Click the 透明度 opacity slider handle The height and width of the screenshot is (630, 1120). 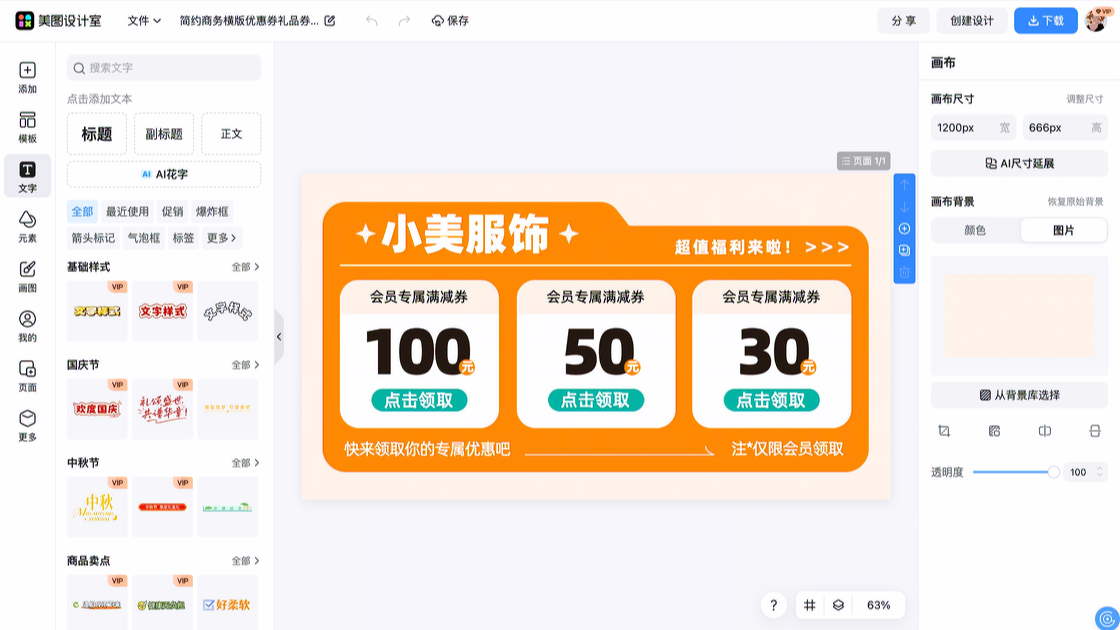(1053, 472)
